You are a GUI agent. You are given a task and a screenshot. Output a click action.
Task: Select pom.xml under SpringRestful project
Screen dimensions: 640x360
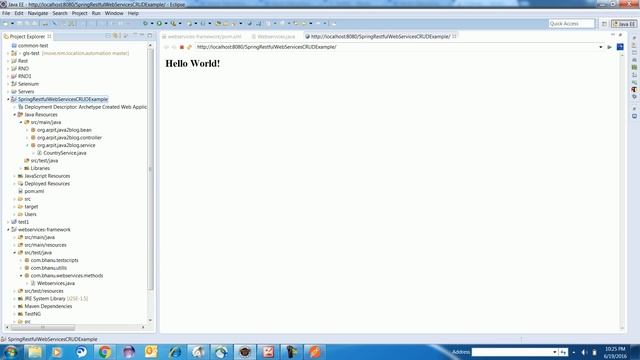click(34, 191)
